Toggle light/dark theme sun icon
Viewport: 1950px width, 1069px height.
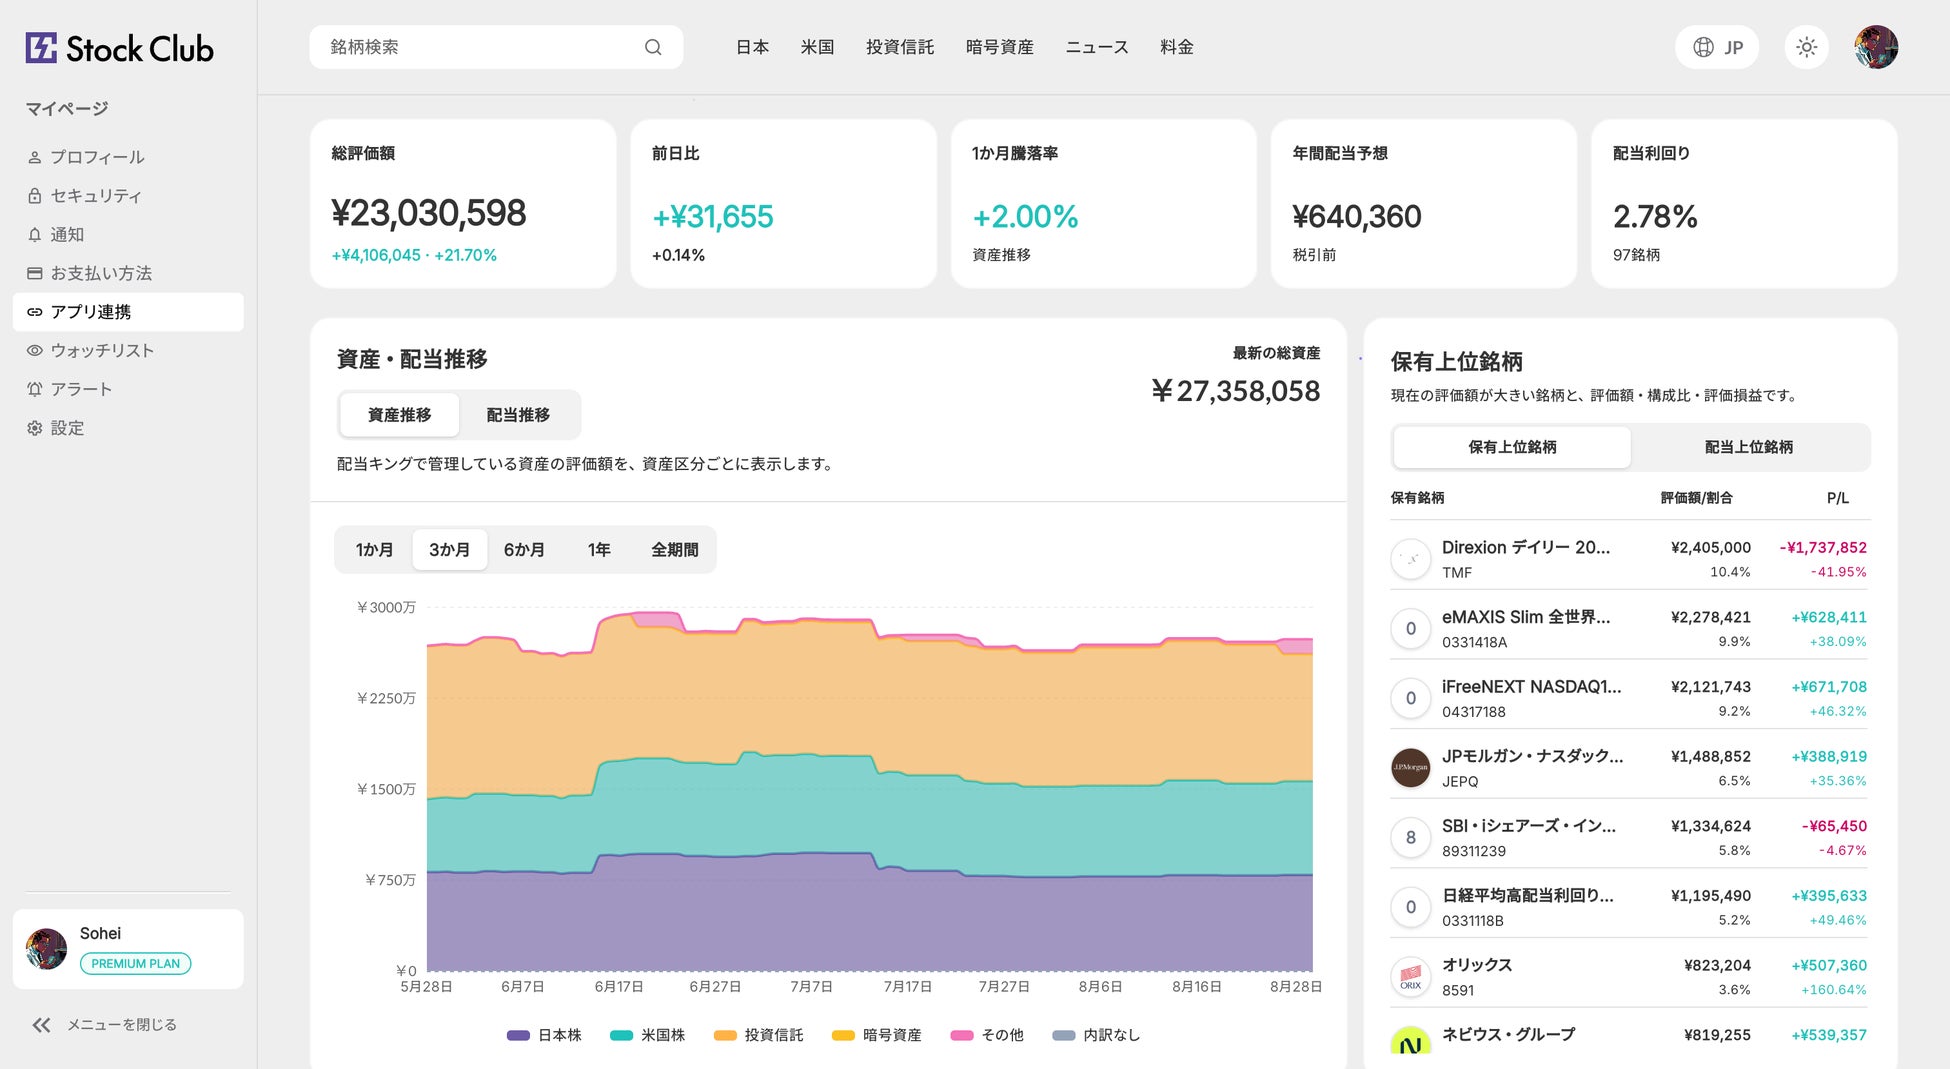[1806, 47]
